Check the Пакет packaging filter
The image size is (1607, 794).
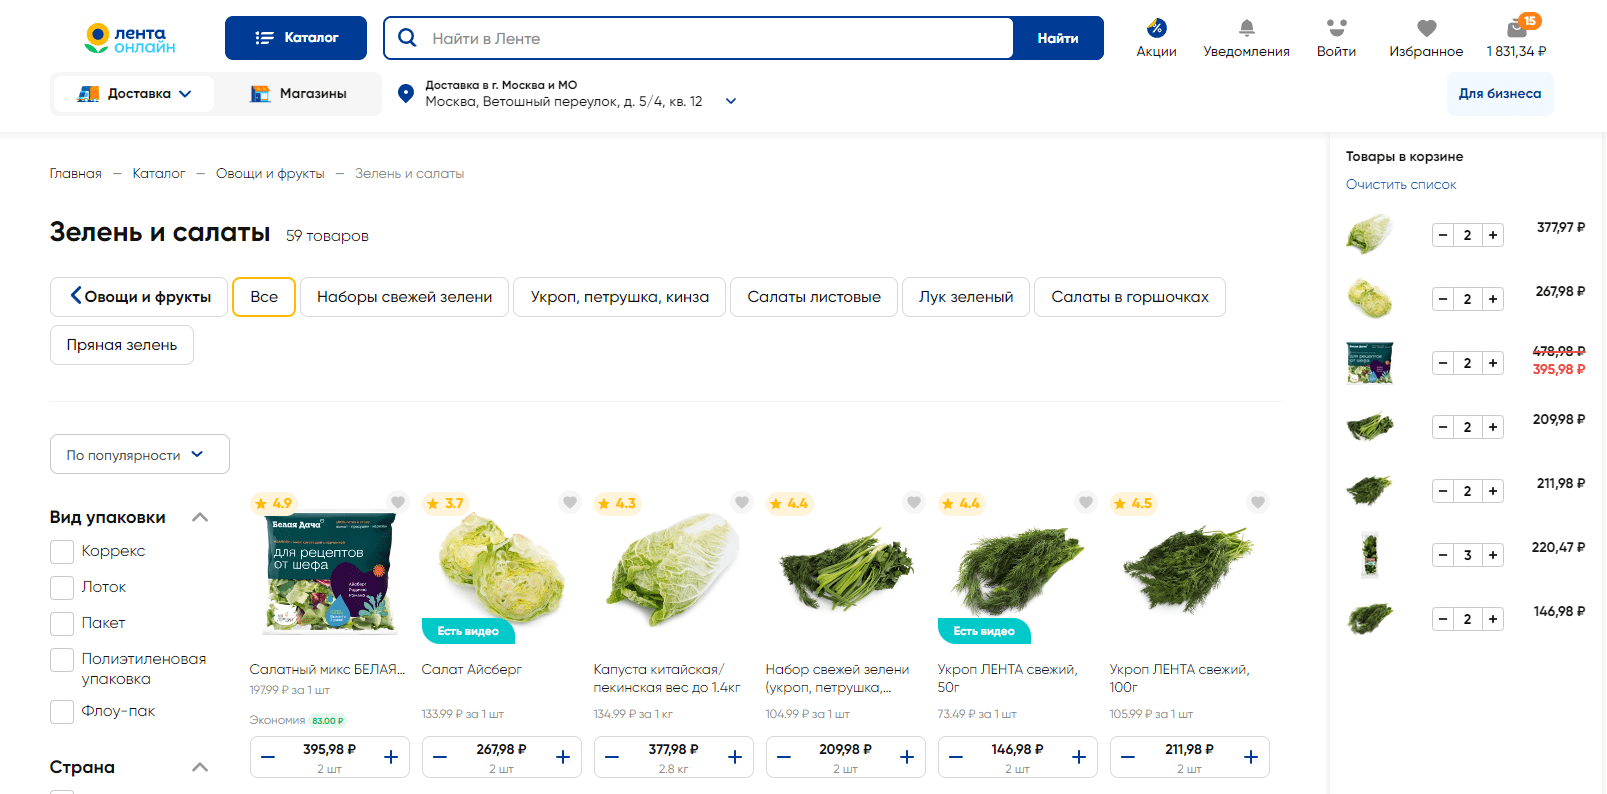[x=62, y=624]
